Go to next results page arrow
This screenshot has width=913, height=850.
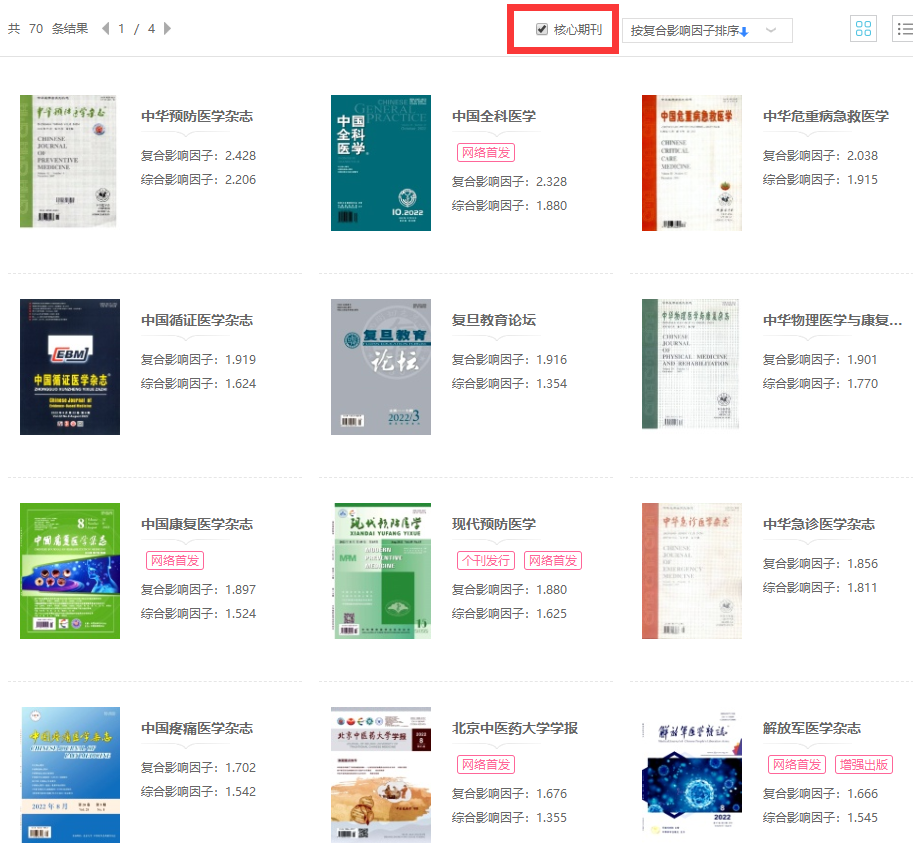[x=167, y=29]
